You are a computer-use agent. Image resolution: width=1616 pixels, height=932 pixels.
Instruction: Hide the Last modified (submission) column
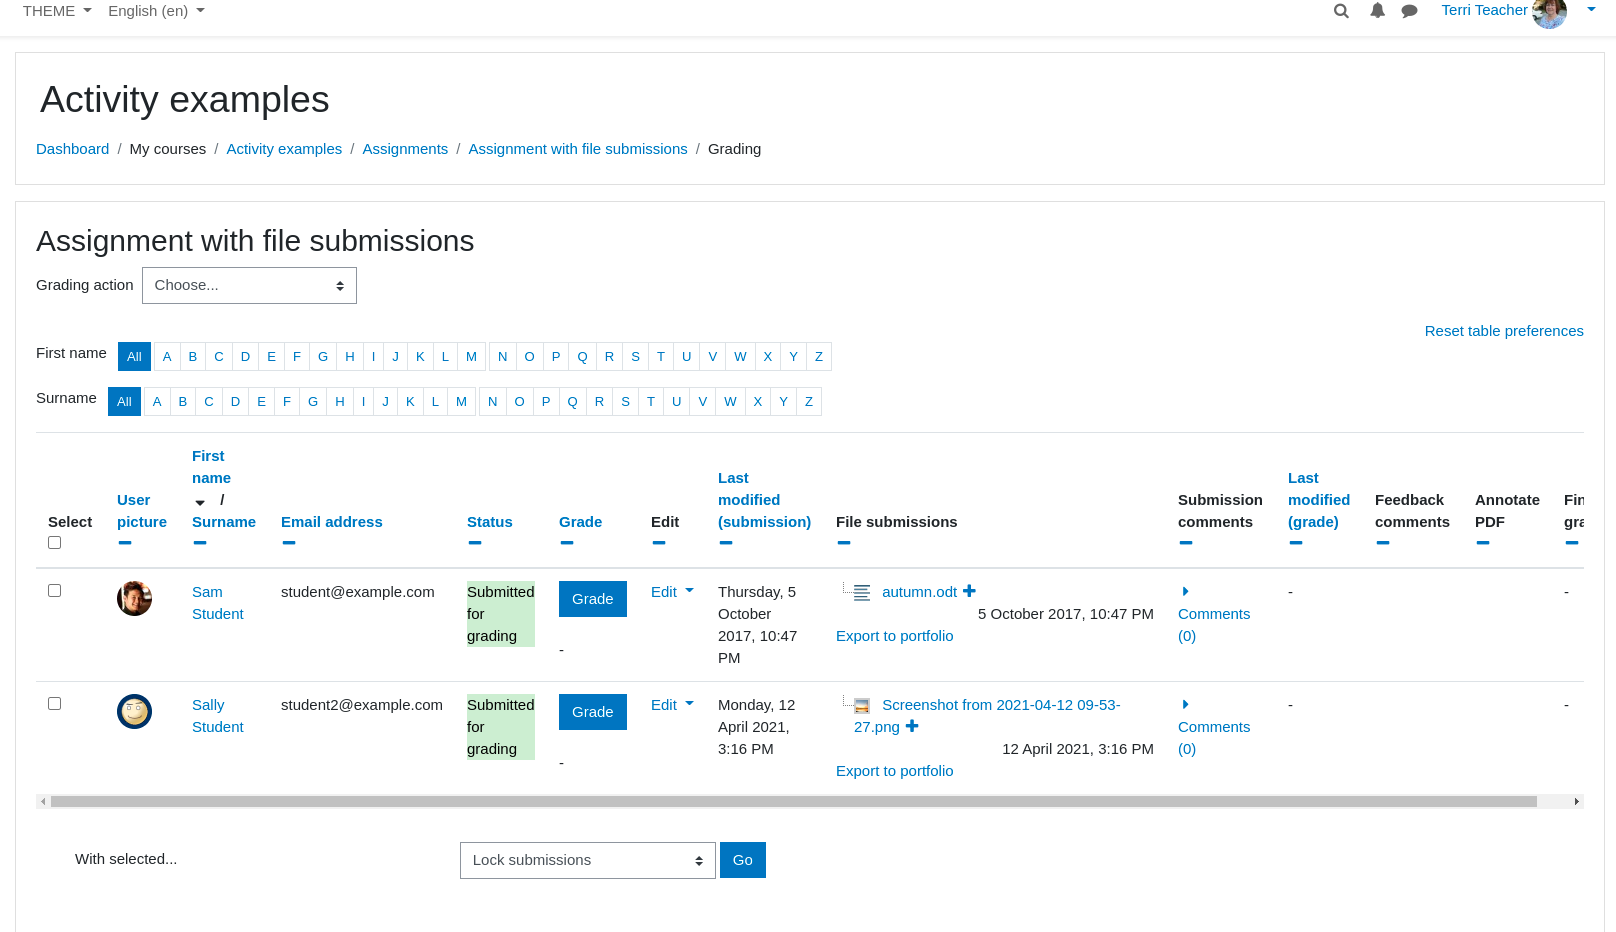726,543
